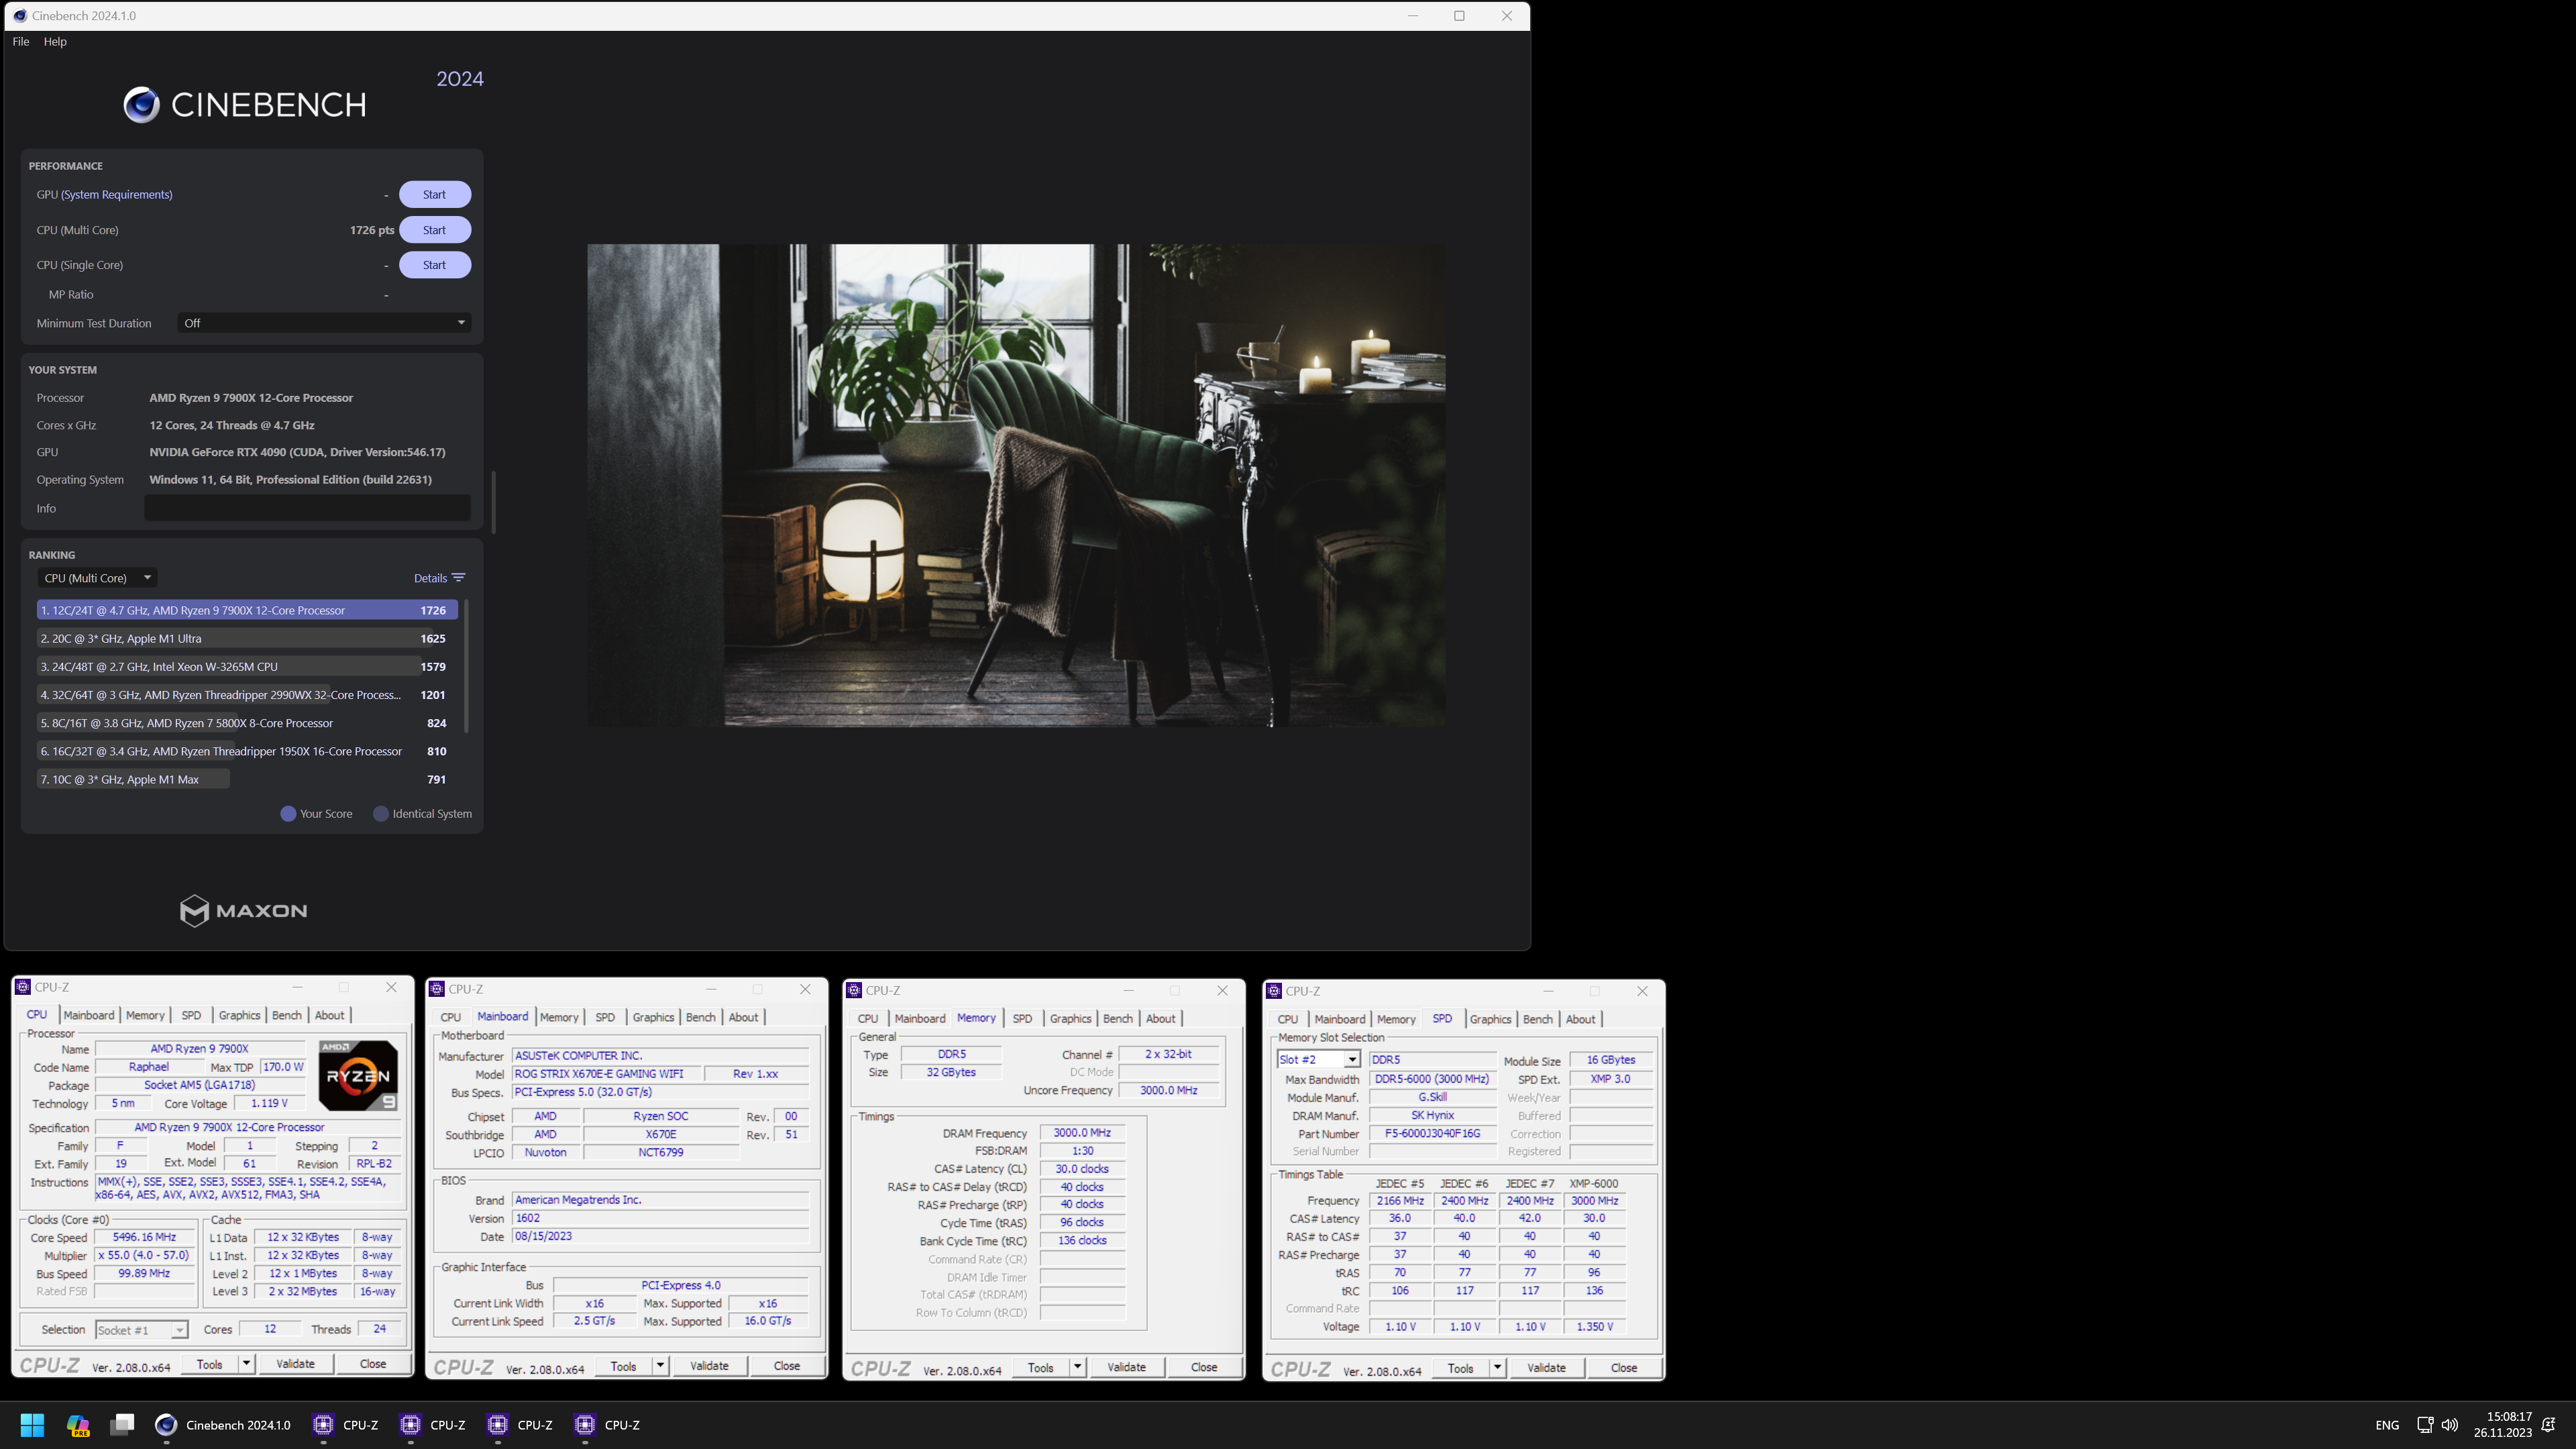Click Tools button in CPU-Z SPD window
This screenshot has width=2576, height=1449.
click(x=1460, y=1368)
